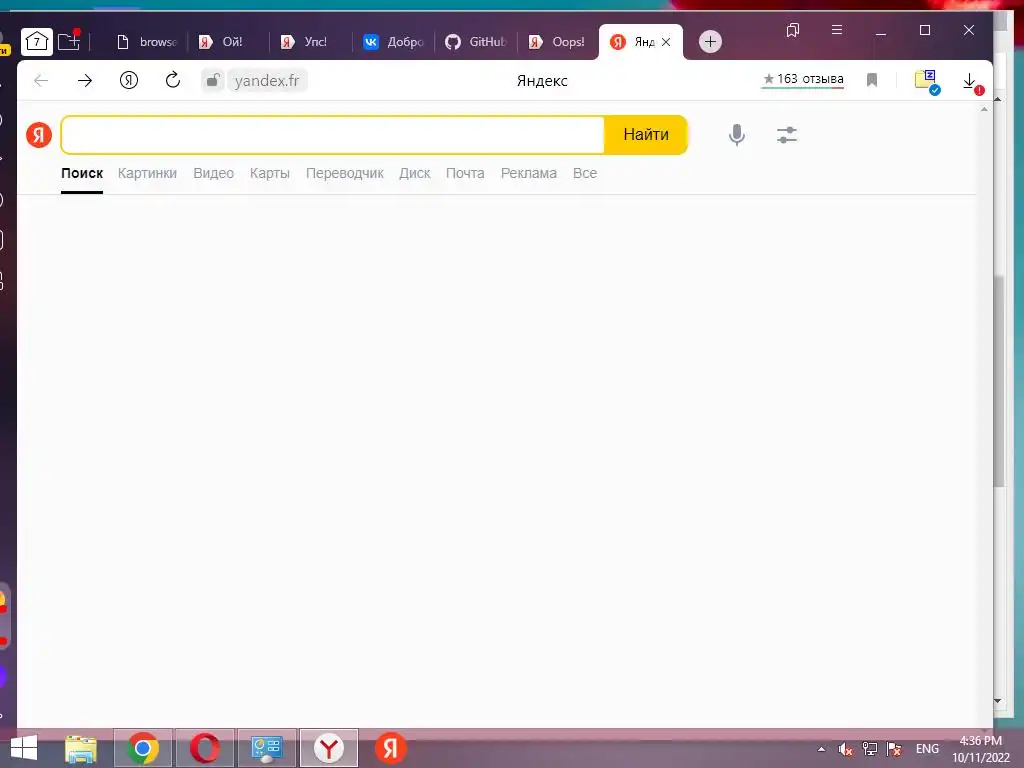Open Карты link
The width and height of the screenshot is (1024, 768).
pyautogui.click(x=270, y=173)
